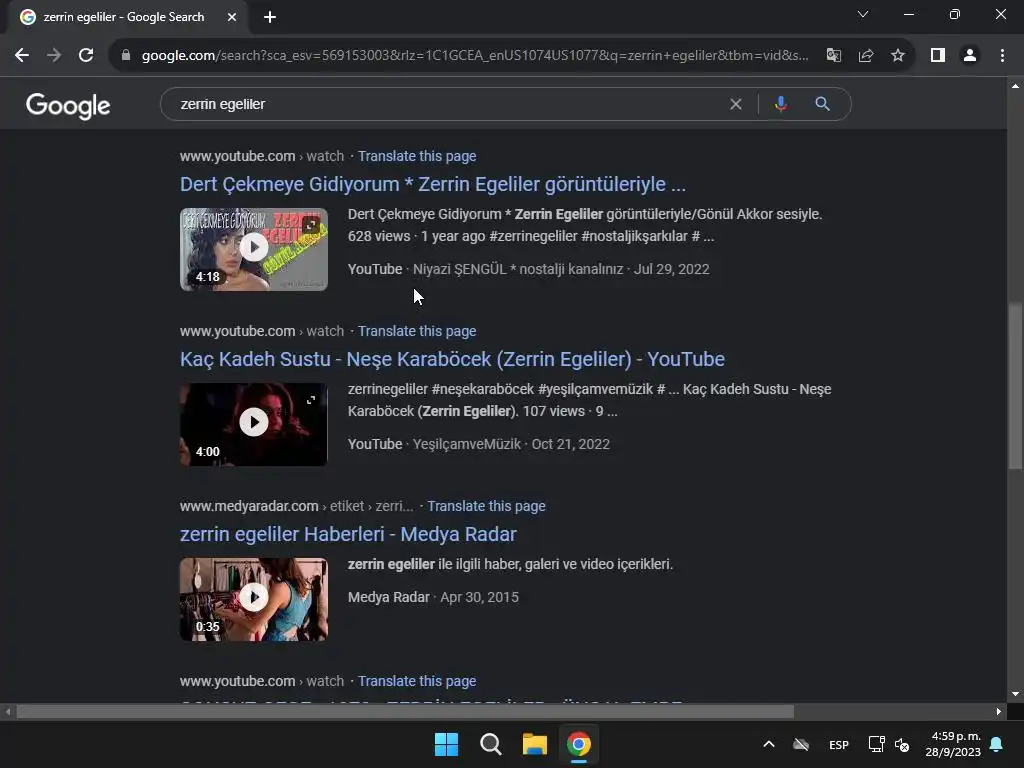Viewport: 1024px width, 768px height.
Task: Play the 4:18 video thumbnail
Action: coord(254,249)
